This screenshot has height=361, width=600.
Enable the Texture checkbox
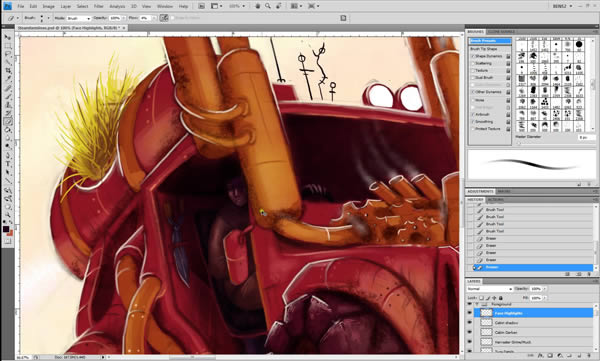click(473, 71)
